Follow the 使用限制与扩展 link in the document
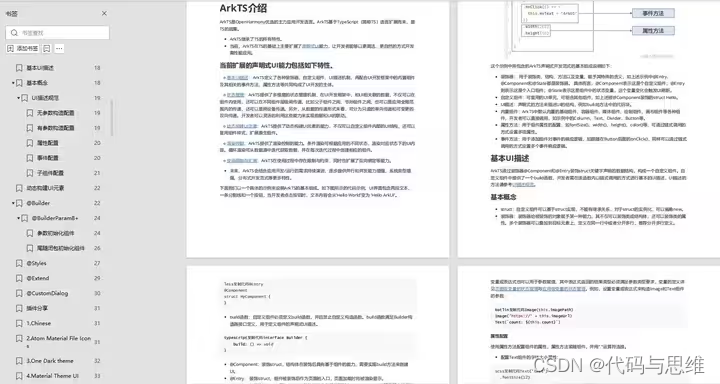Image resolution: width=720 pixels, height=384 pixels. click(242, 161)
